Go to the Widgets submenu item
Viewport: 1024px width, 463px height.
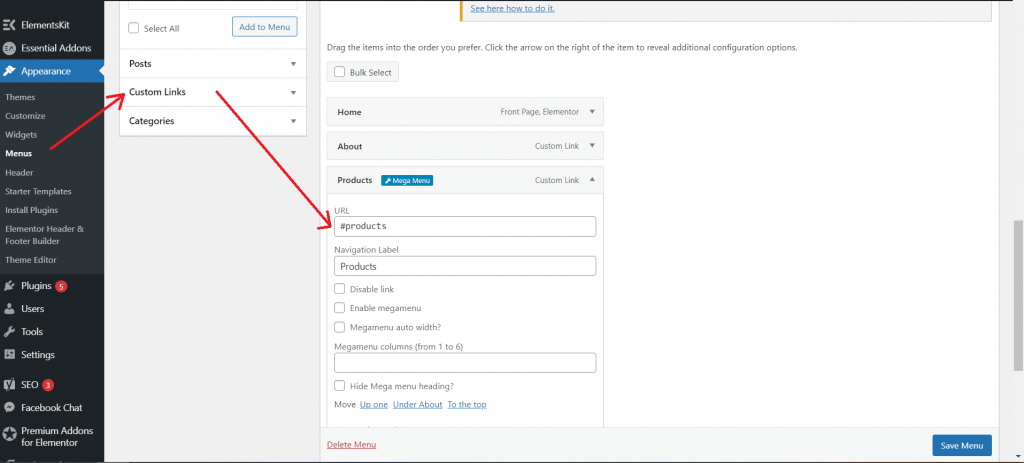[x=21, y=135]
